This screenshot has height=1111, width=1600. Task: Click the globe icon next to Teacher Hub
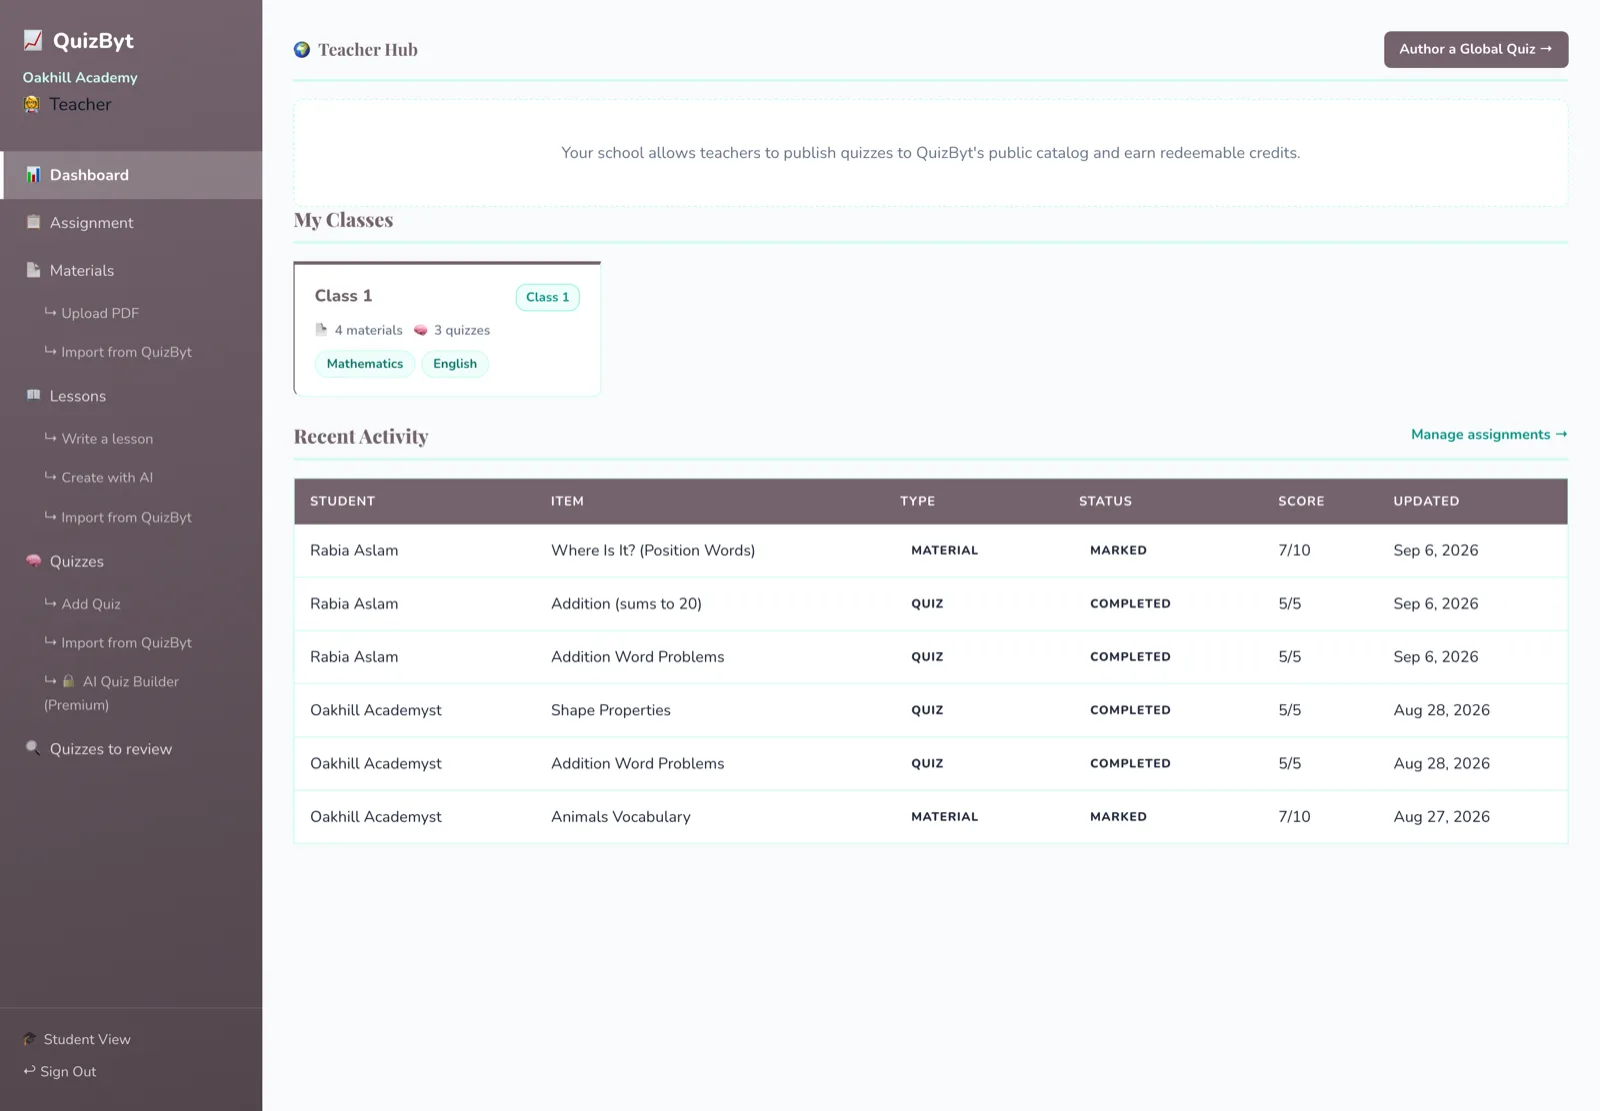(302, 49)
